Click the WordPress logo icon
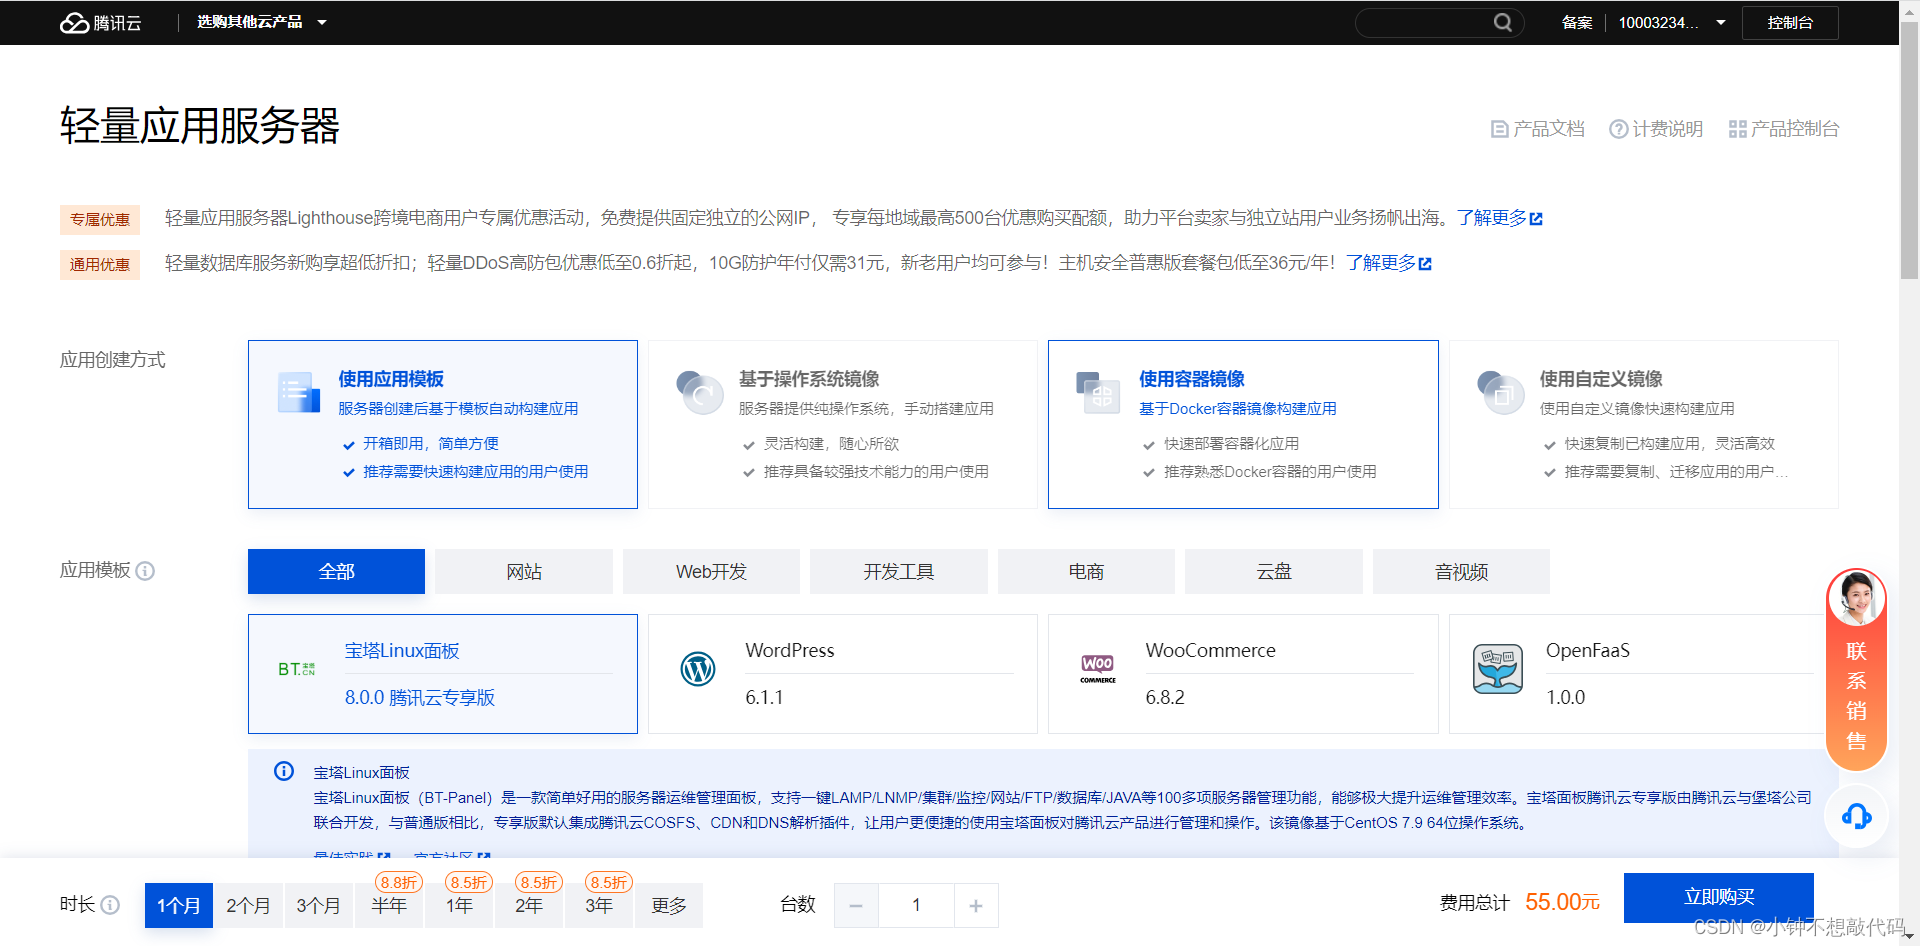 pyautogui.click(x=698, y=669)
